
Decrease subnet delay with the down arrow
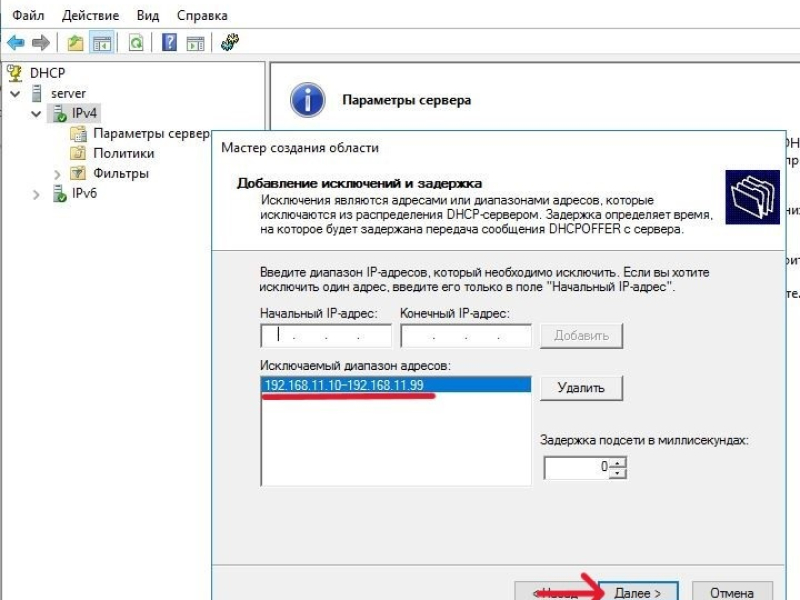(618, 473)
